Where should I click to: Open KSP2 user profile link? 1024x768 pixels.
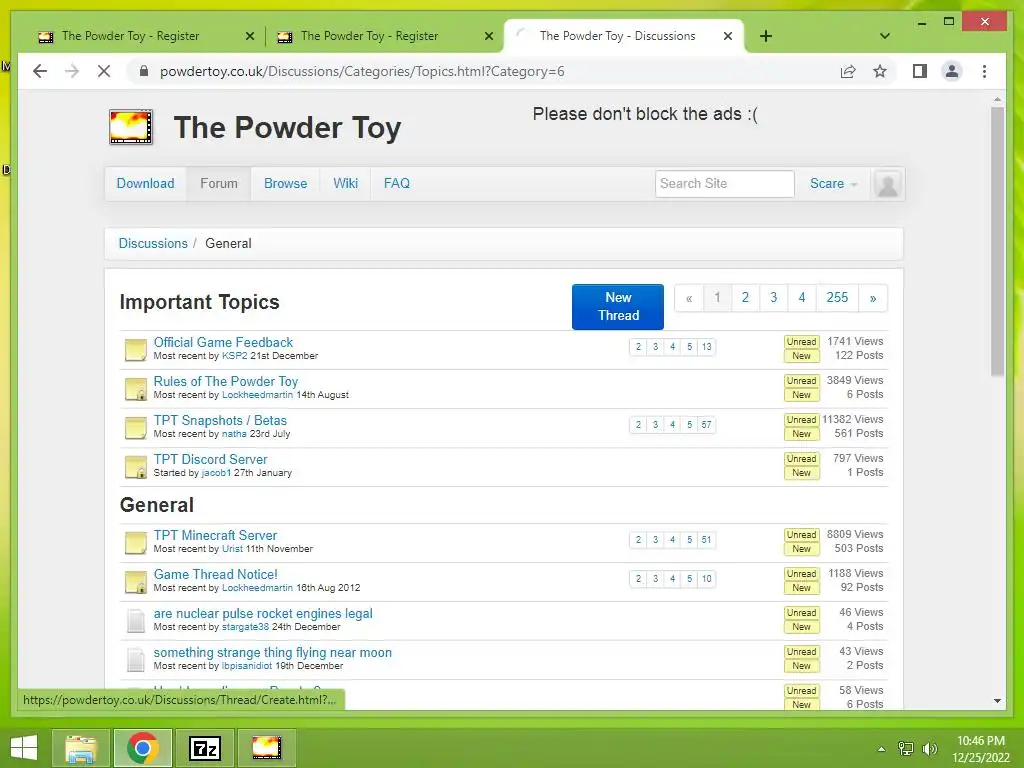234,356
